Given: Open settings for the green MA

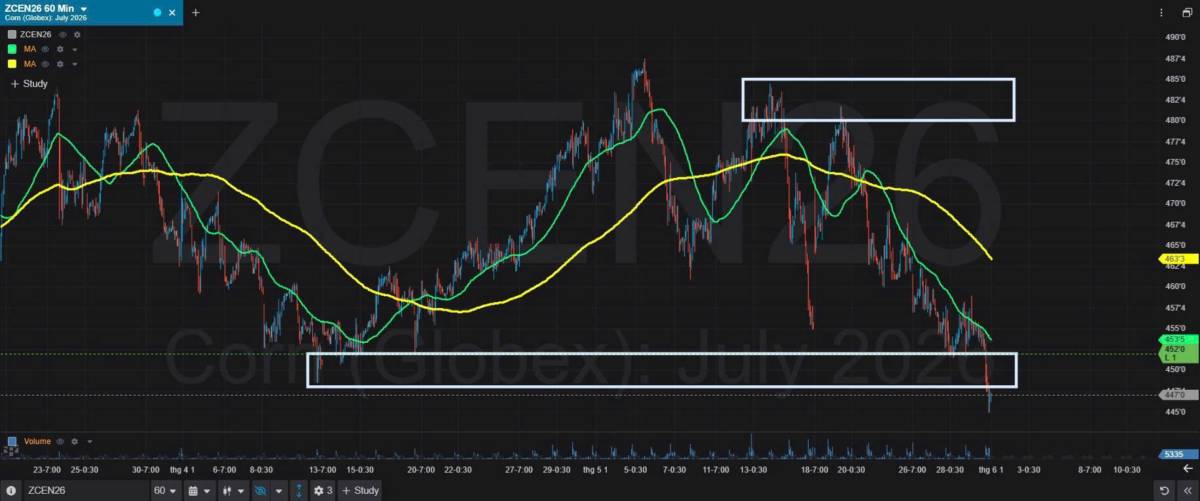Looking at the screenshot, I should pyautogui.click(x=60, y=49).
